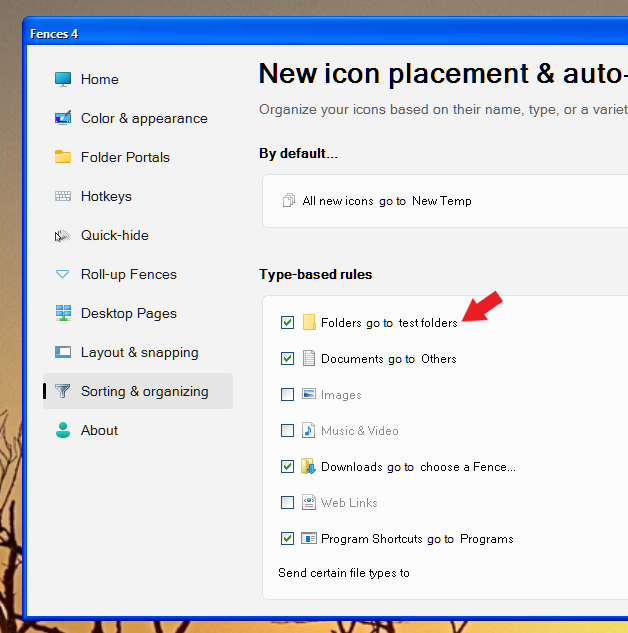
Task: Open the About page
Action: [138, 430]
